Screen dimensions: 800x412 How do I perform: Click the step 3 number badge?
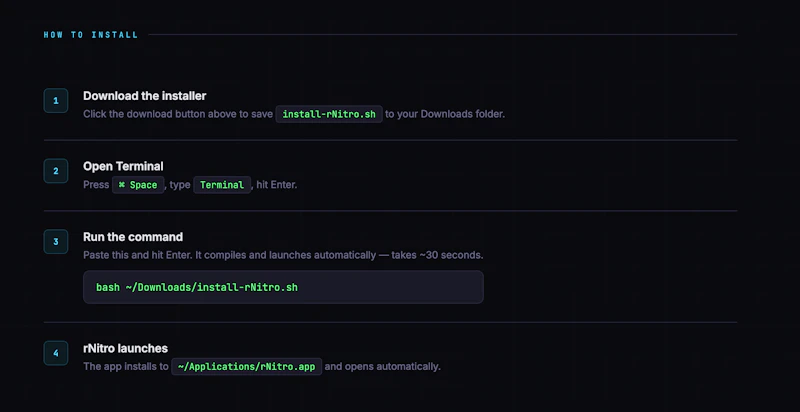(56, 242)
